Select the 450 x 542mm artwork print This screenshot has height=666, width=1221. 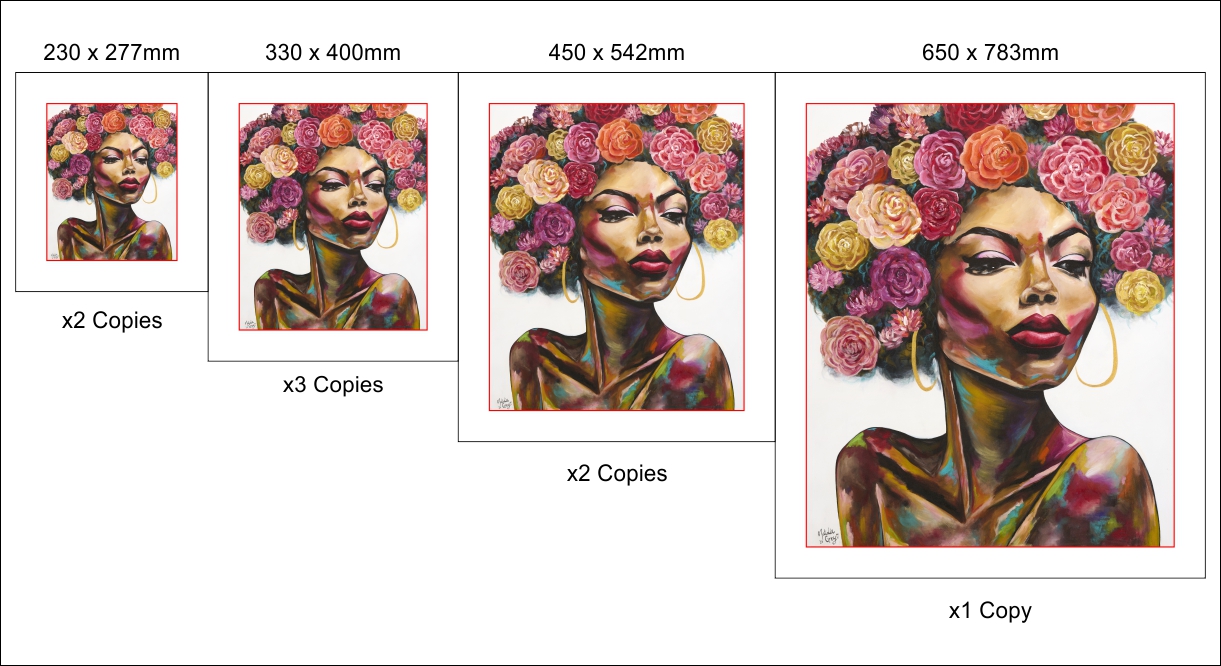click(617, 257)
